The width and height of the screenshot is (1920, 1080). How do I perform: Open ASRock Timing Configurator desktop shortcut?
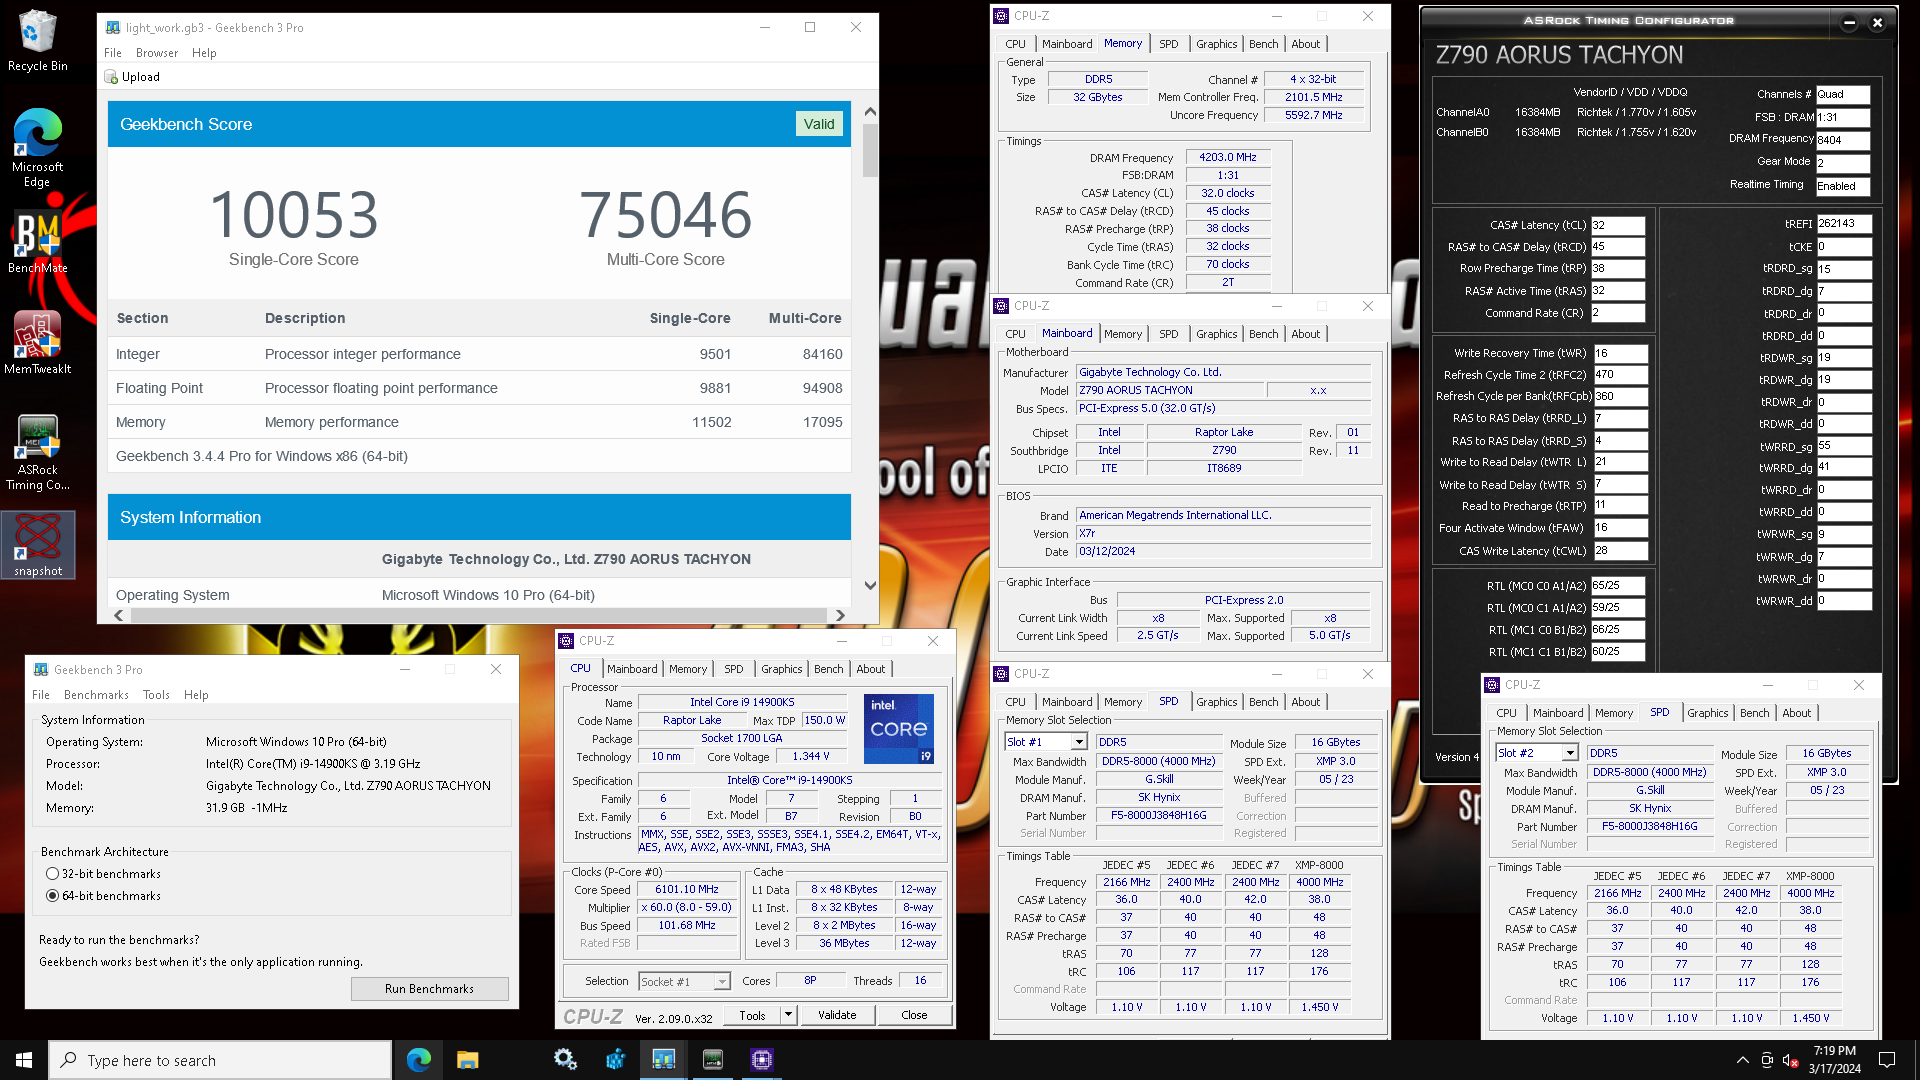(38, 452)
